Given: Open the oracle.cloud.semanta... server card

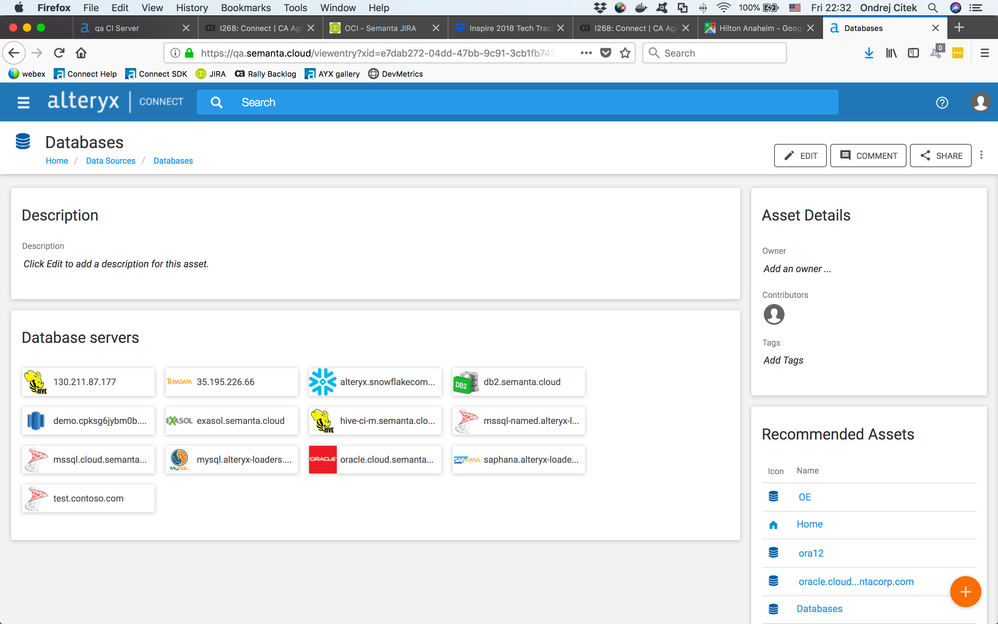Looking at the screenshot, I should (375, 460).
